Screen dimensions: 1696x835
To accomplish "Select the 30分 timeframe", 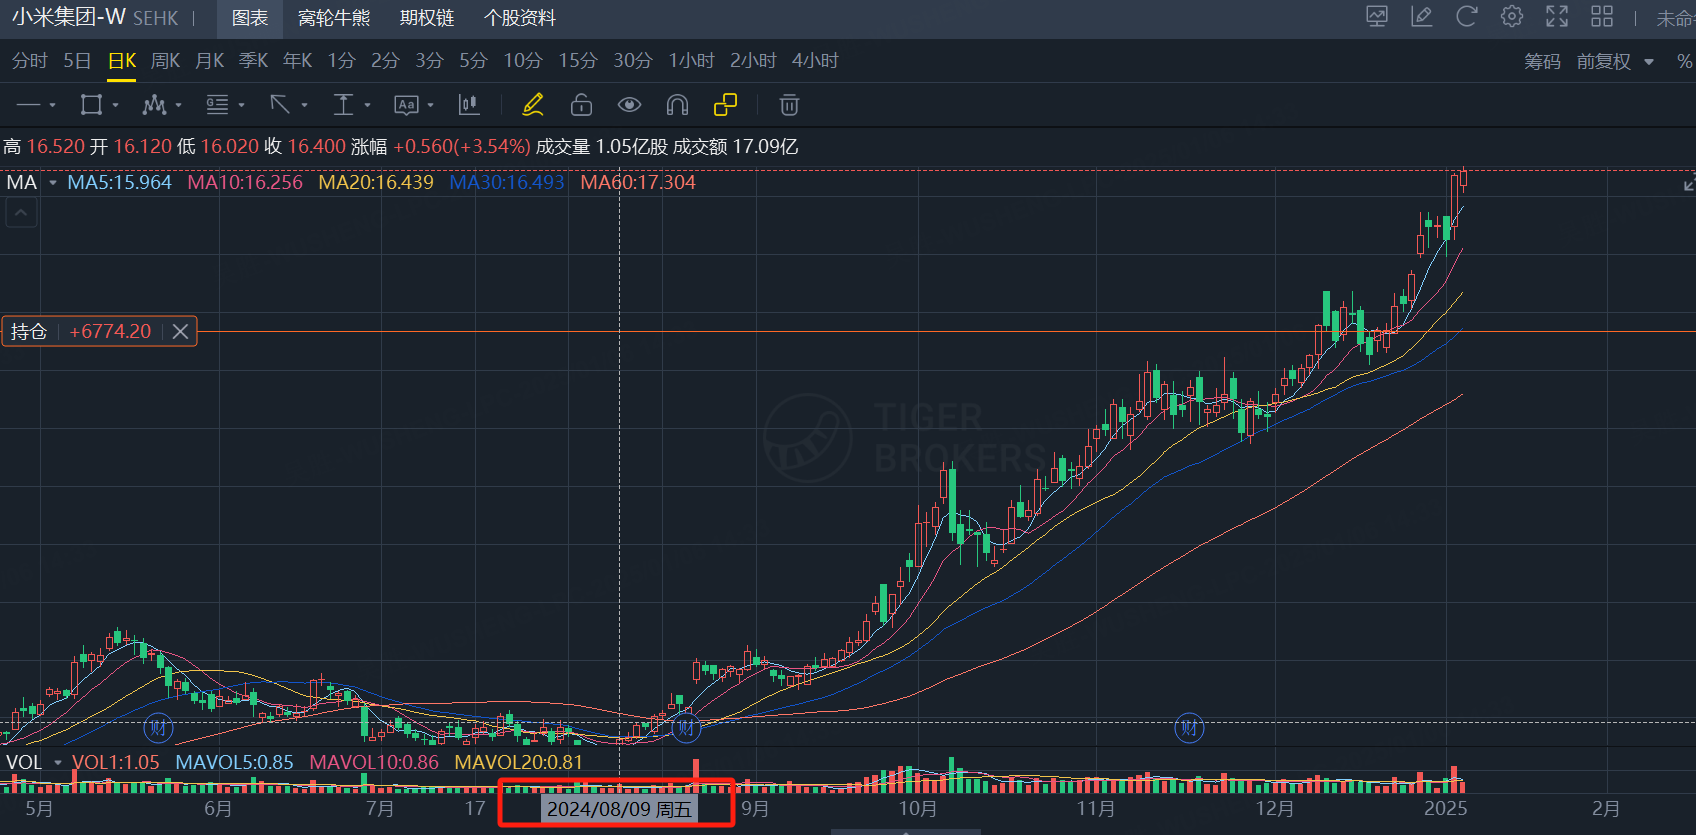I will click(632, 61).
